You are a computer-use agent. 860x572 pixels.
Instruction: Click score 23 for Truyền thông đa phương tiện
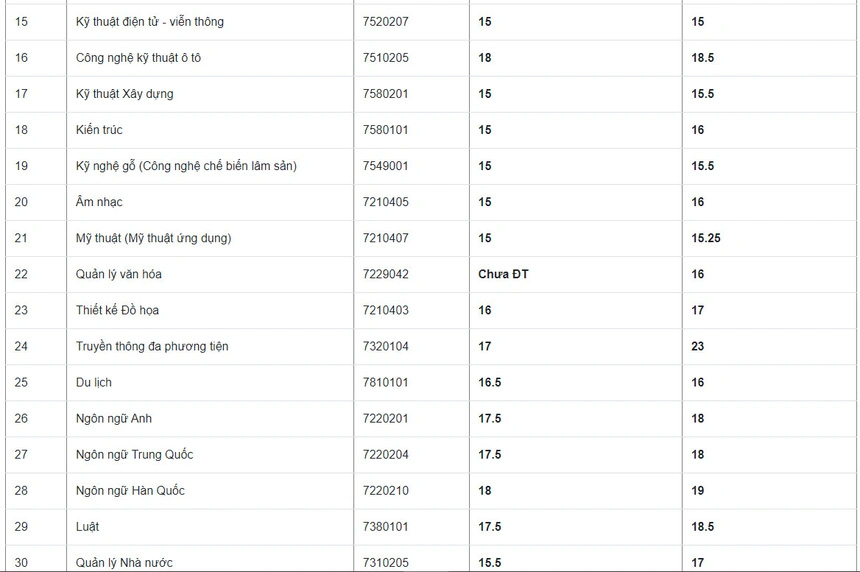tap(697, 346)
